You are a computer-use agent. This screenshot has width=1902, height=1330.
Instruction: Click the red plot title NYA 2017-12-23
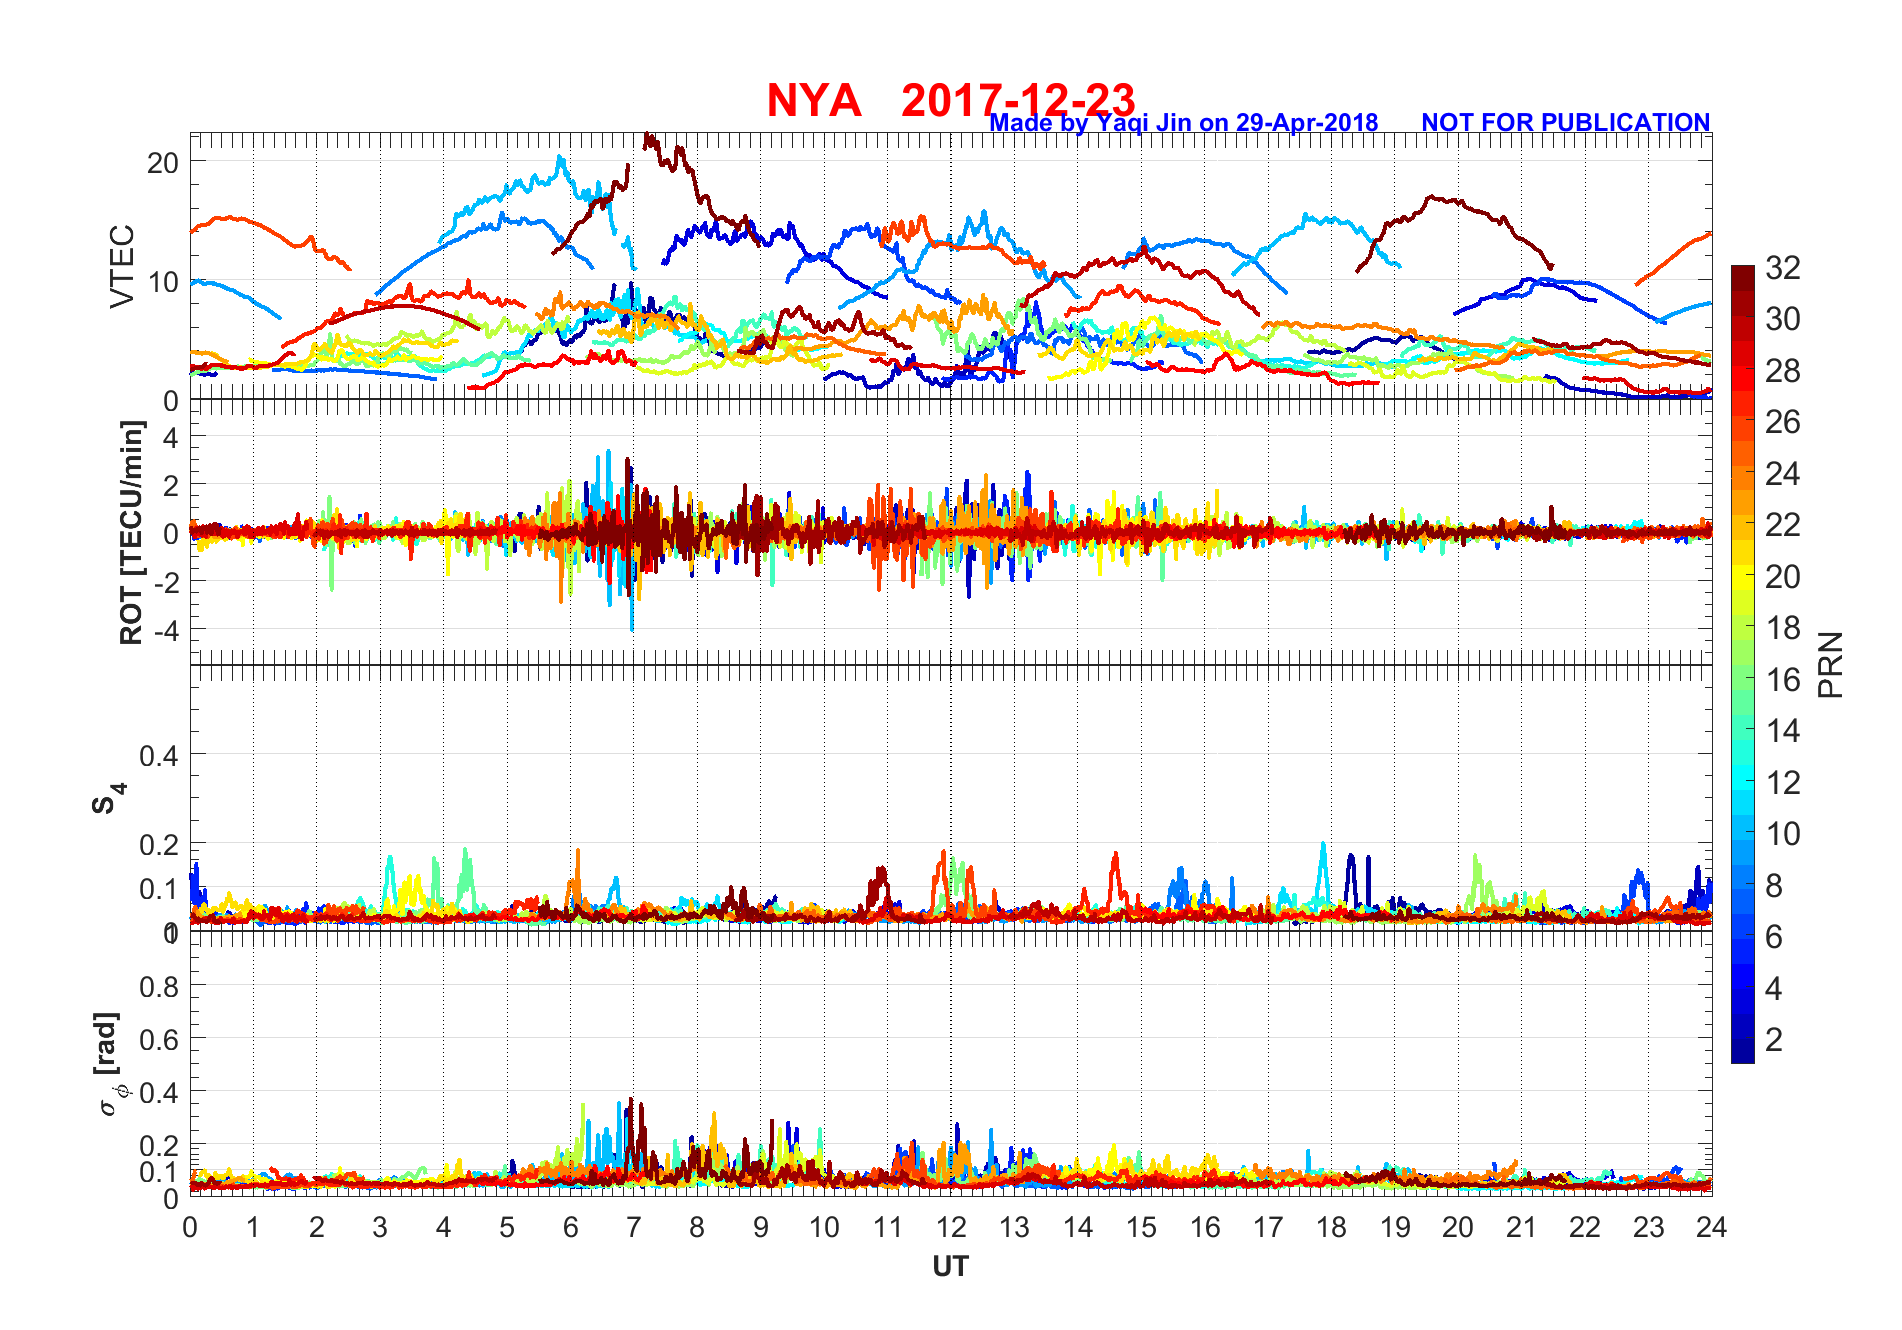950,101
